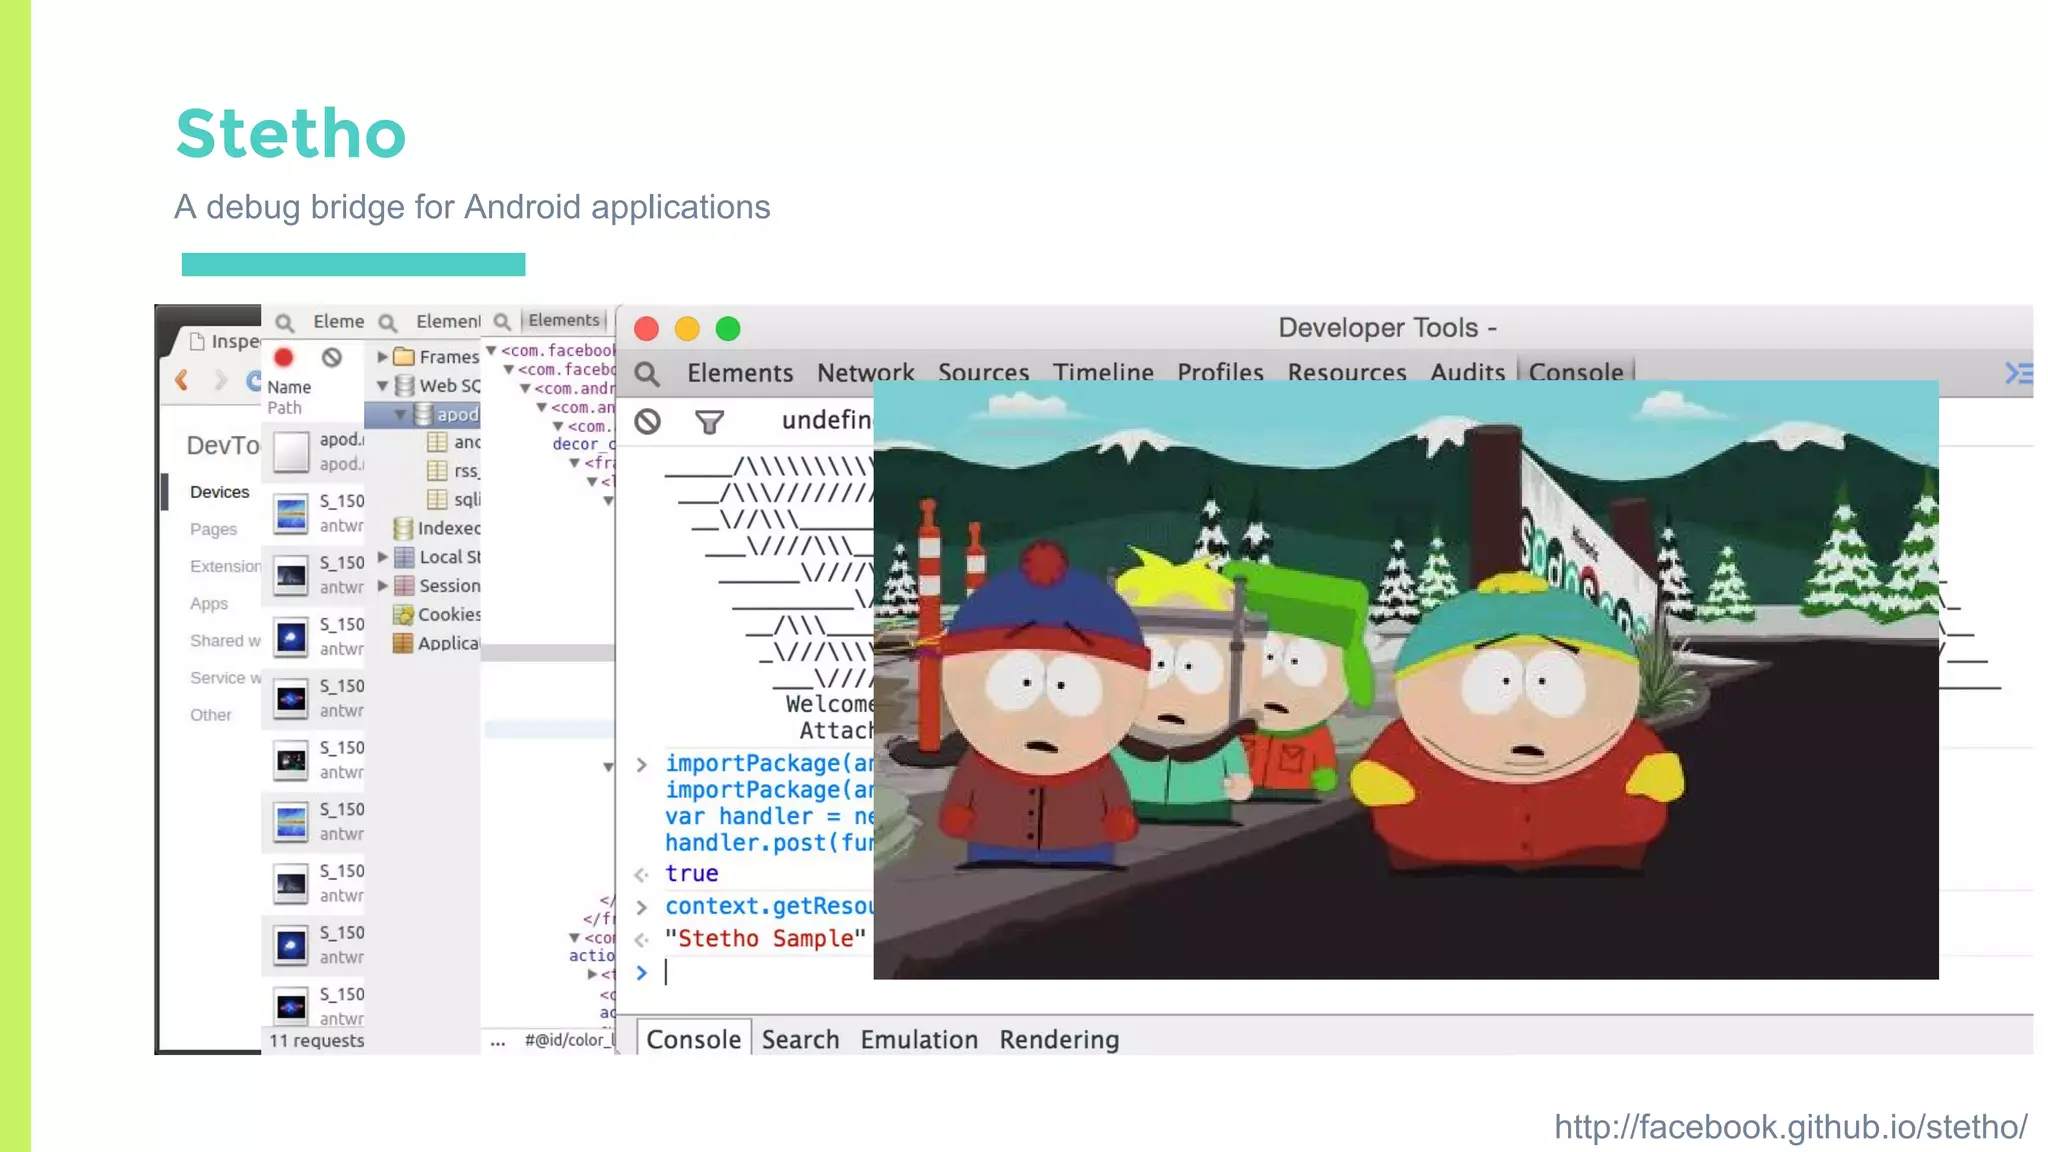Image resolution: width=2048 pixels, height=1152 pixels.
Task: Click the Name column header in Network panel
Action: tap(289, 387)
